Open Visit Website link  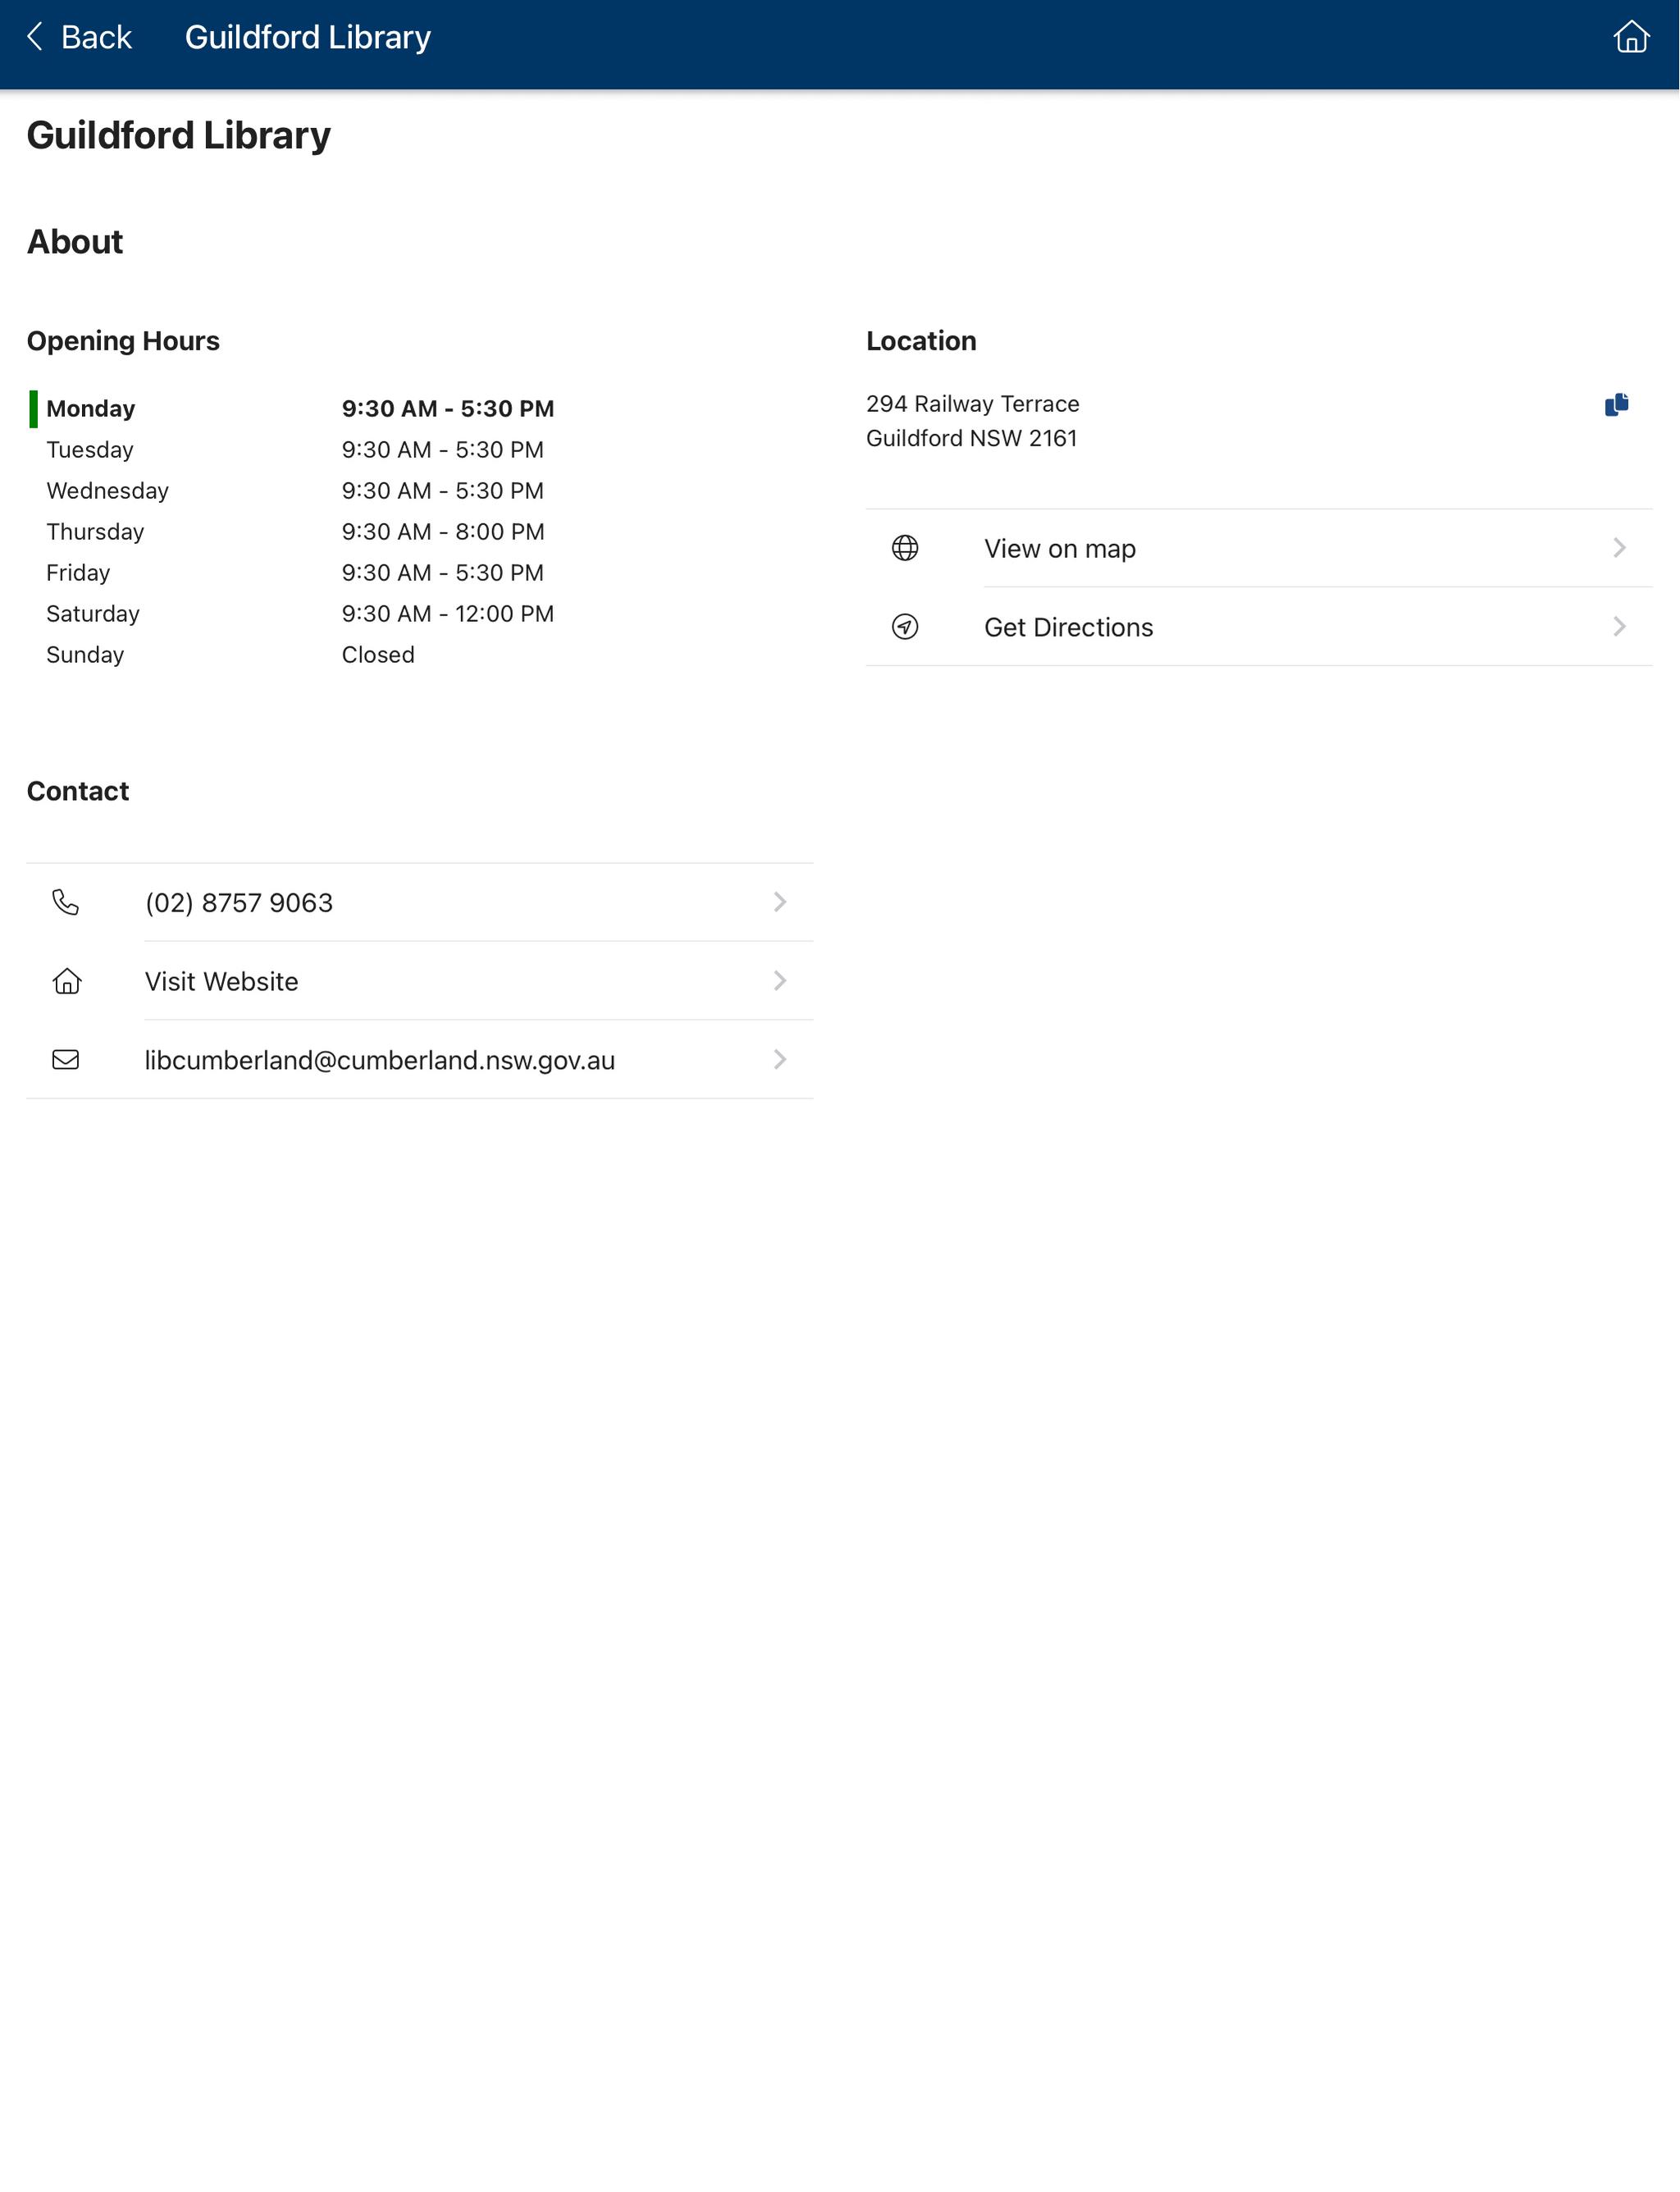[x=420, y=981]
